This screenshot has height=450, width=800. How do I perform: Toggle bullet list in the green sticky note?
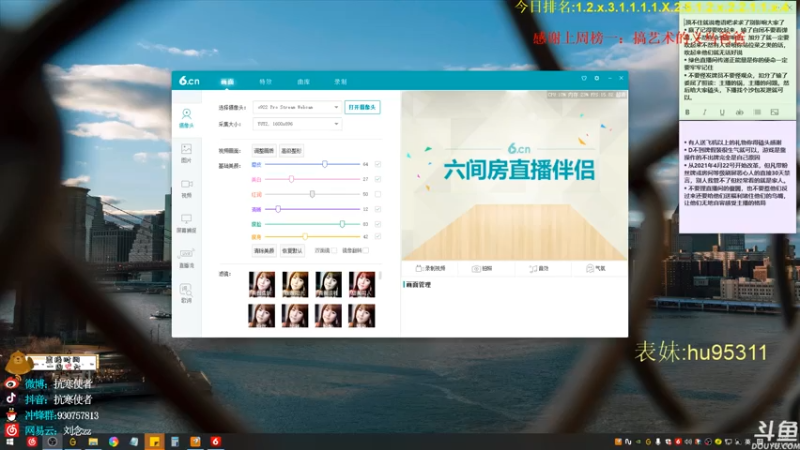pyautogui.click(x=757, y=112)
